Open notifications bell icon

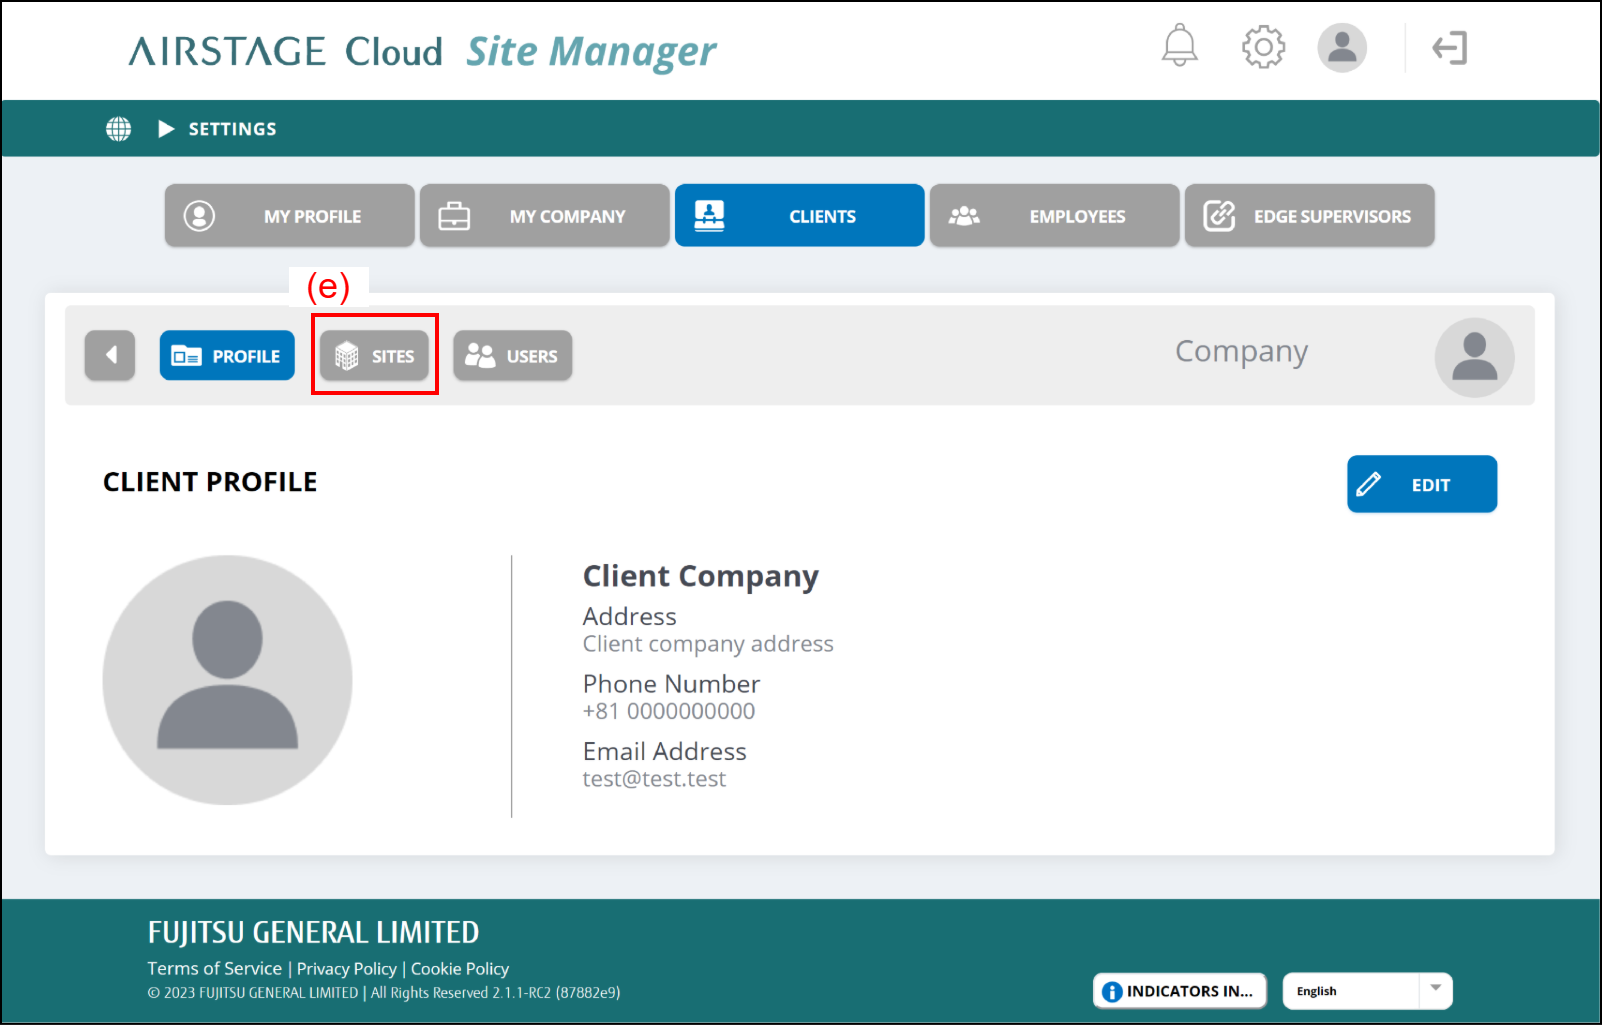1179,46
